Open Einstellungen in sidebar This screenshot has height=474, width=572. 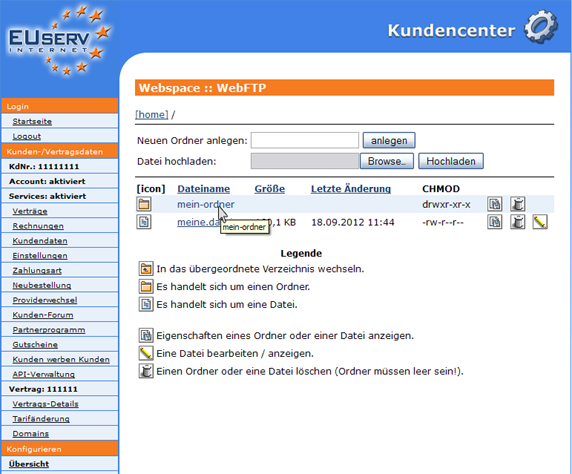point(40,255)
